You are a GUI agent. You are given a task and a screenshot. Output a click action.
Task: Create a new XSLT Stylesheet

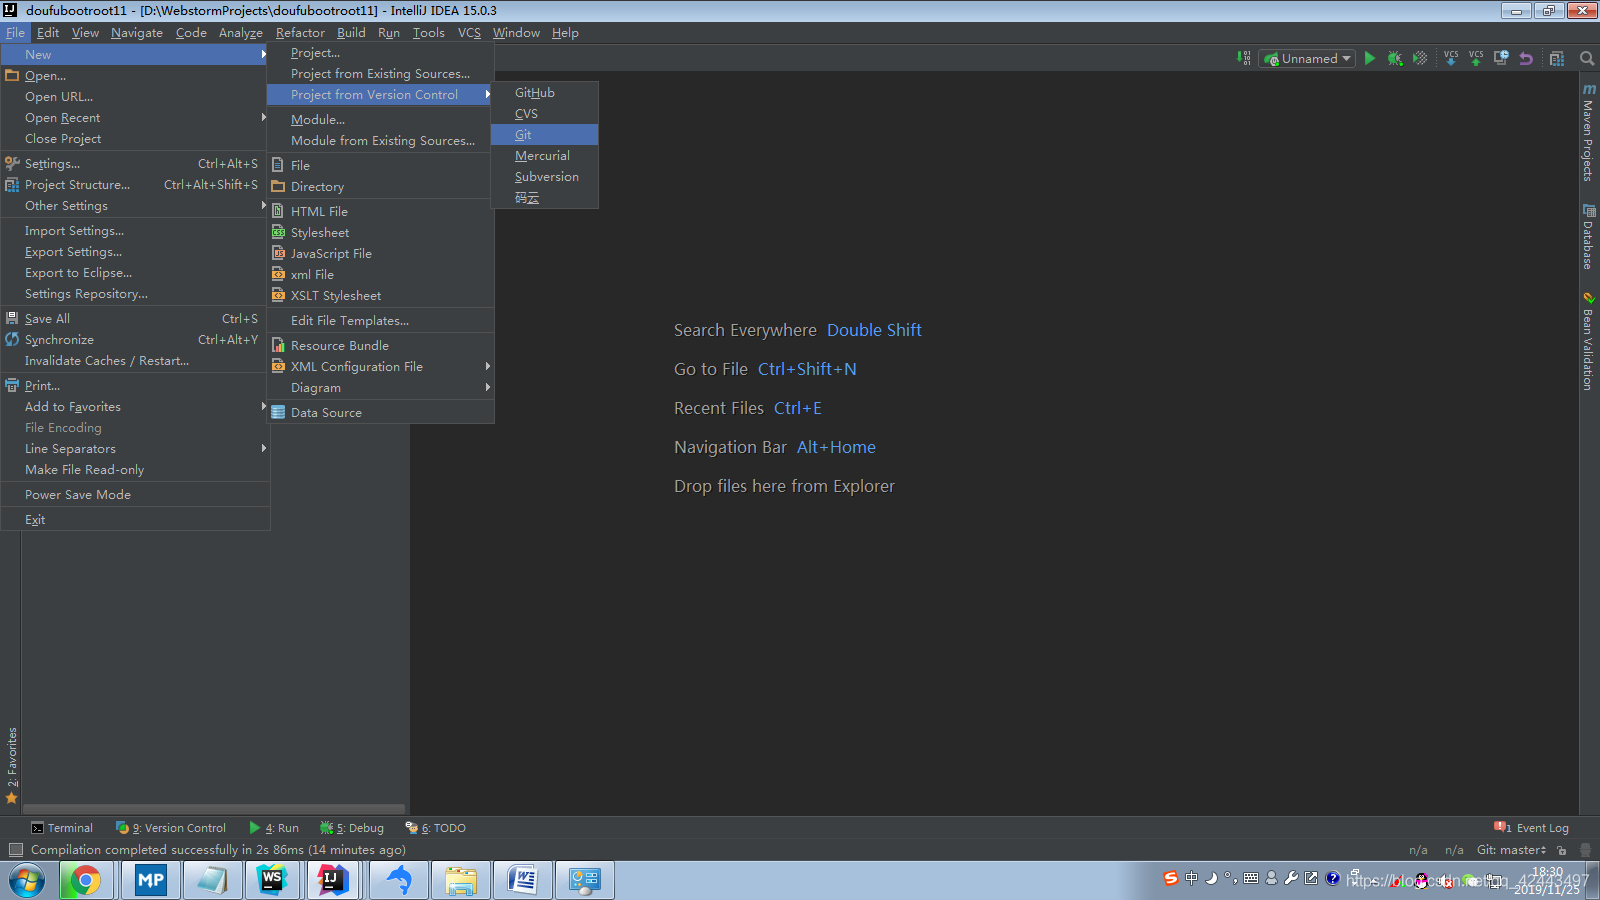pos(381,296)
